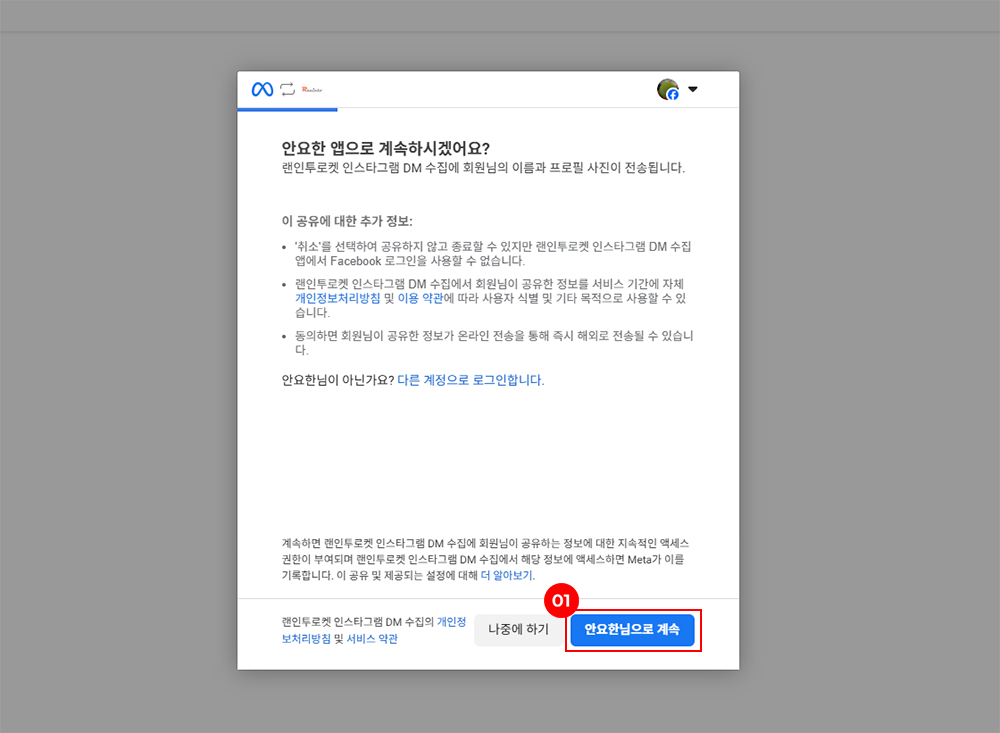1000x733 pixels.
Task: Click the Facebook badge on the avatar
Action: (673, 95)
